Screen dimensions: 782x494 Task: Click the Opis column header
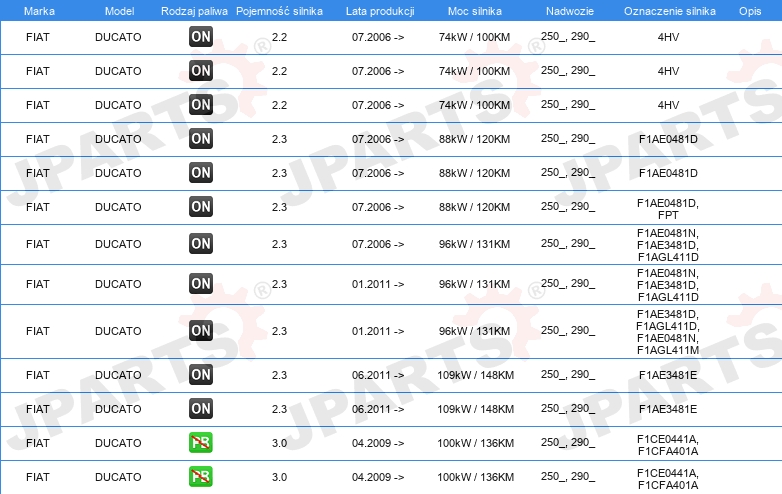click(x=750, y=11)
